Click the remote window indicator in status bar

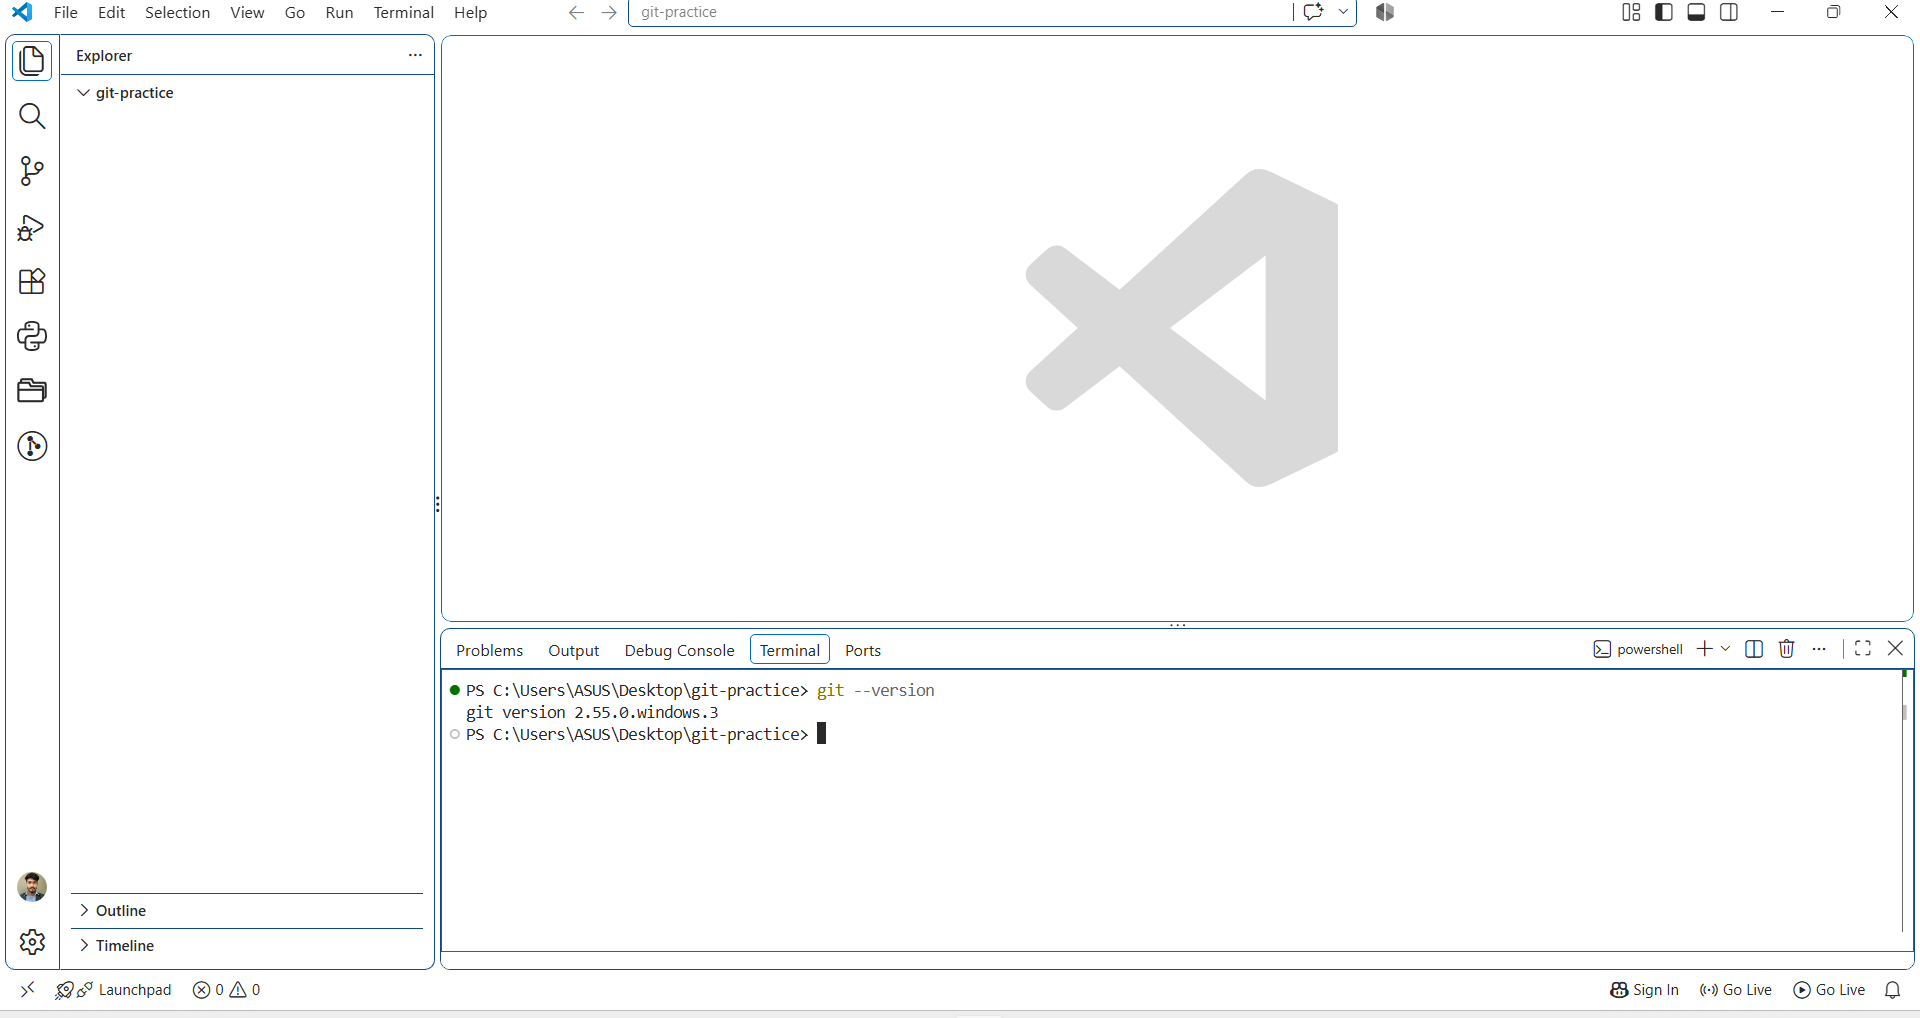27,990
